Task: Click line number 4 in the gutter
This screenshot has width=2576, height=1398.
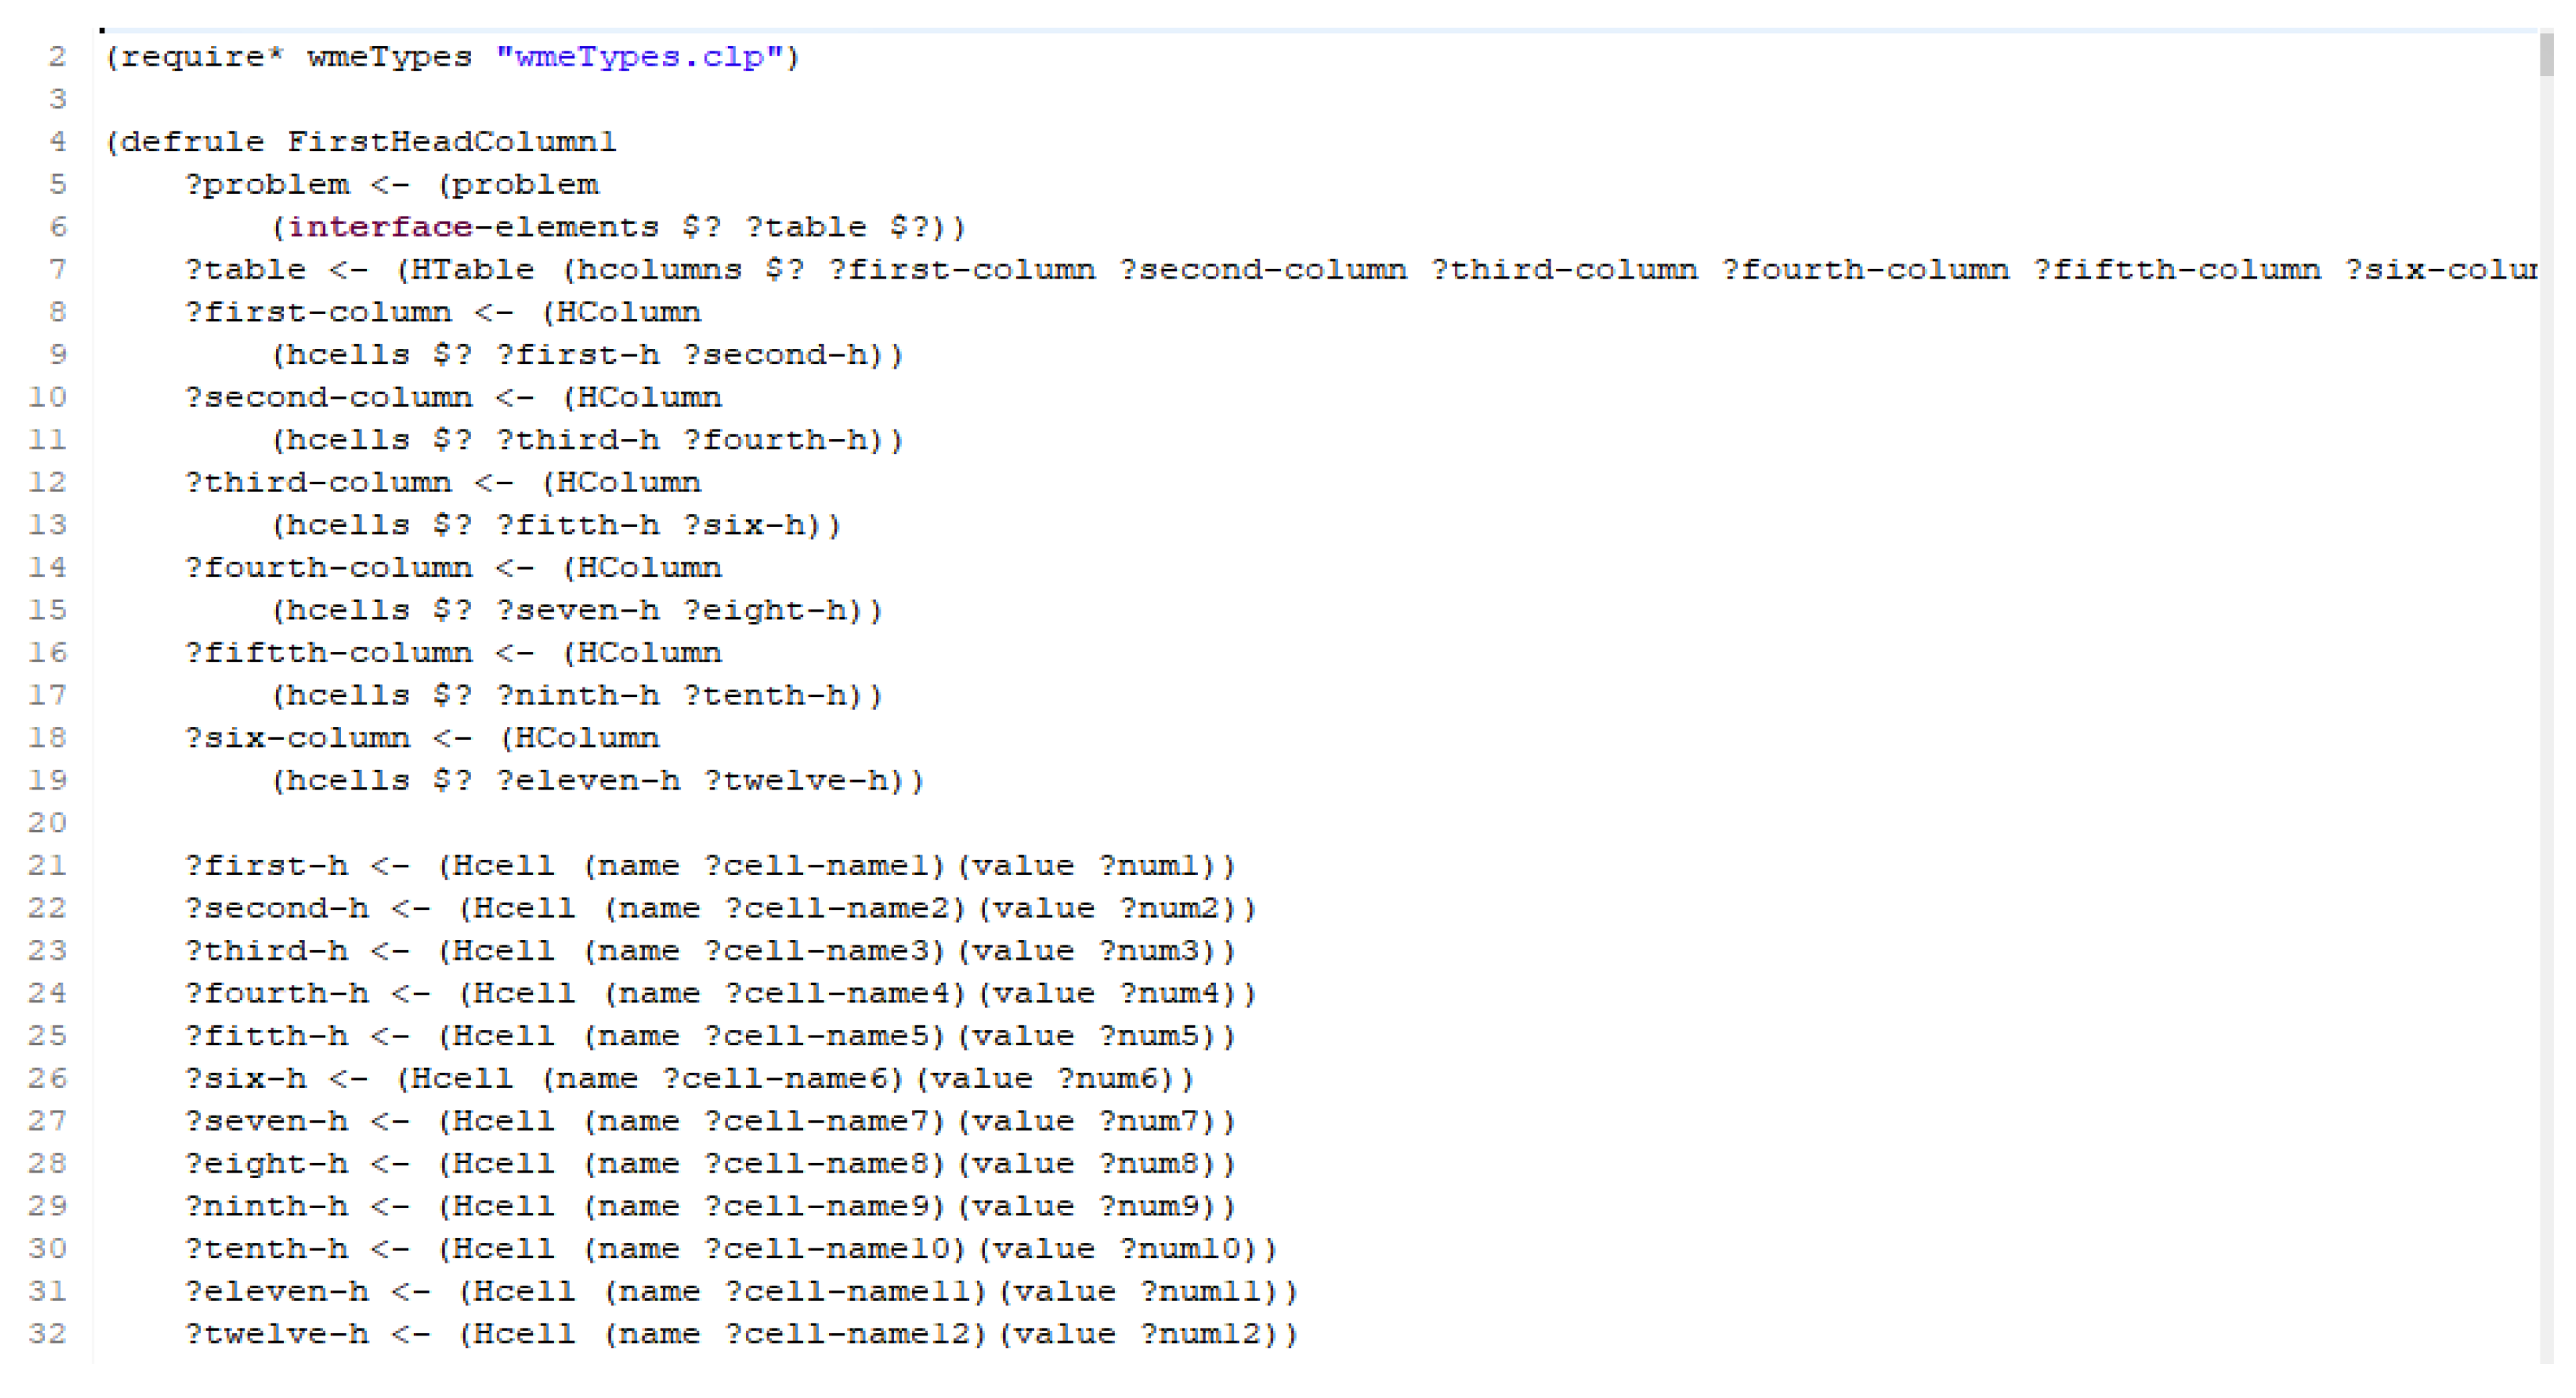Action: click(x=58, y=142)
